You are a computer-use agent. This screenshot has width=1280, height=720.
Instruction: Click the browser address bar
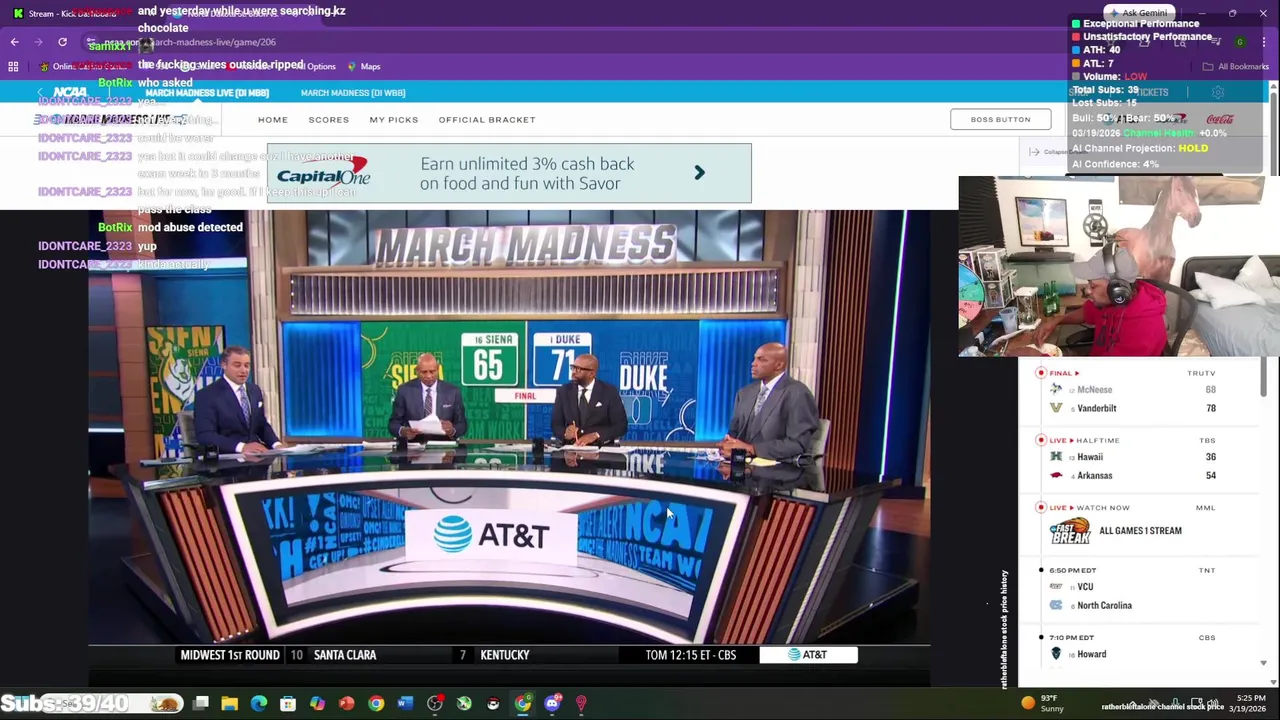point(600,42)
